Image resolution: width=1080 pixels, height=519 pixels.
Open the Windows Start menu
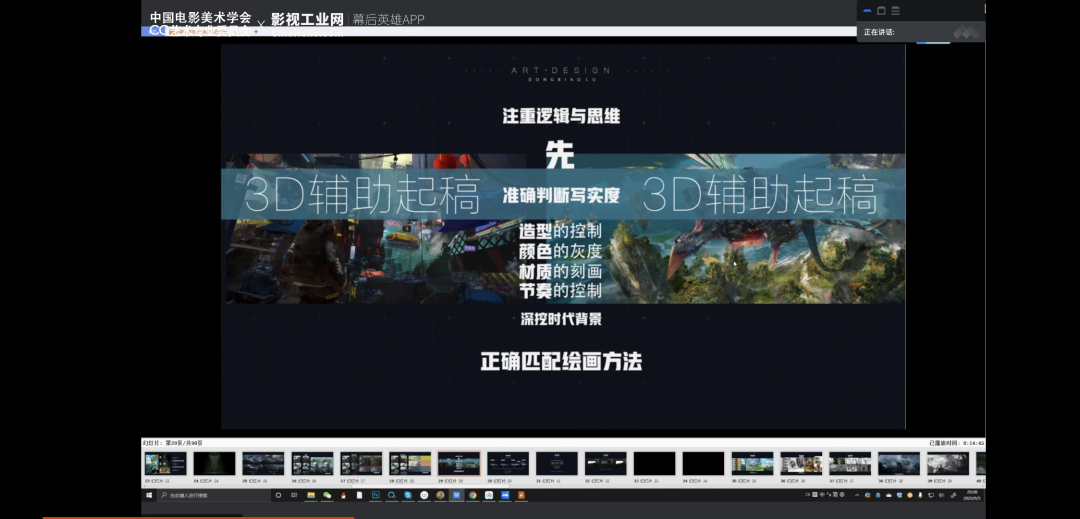pyautogui.click(x=149, y=495)
